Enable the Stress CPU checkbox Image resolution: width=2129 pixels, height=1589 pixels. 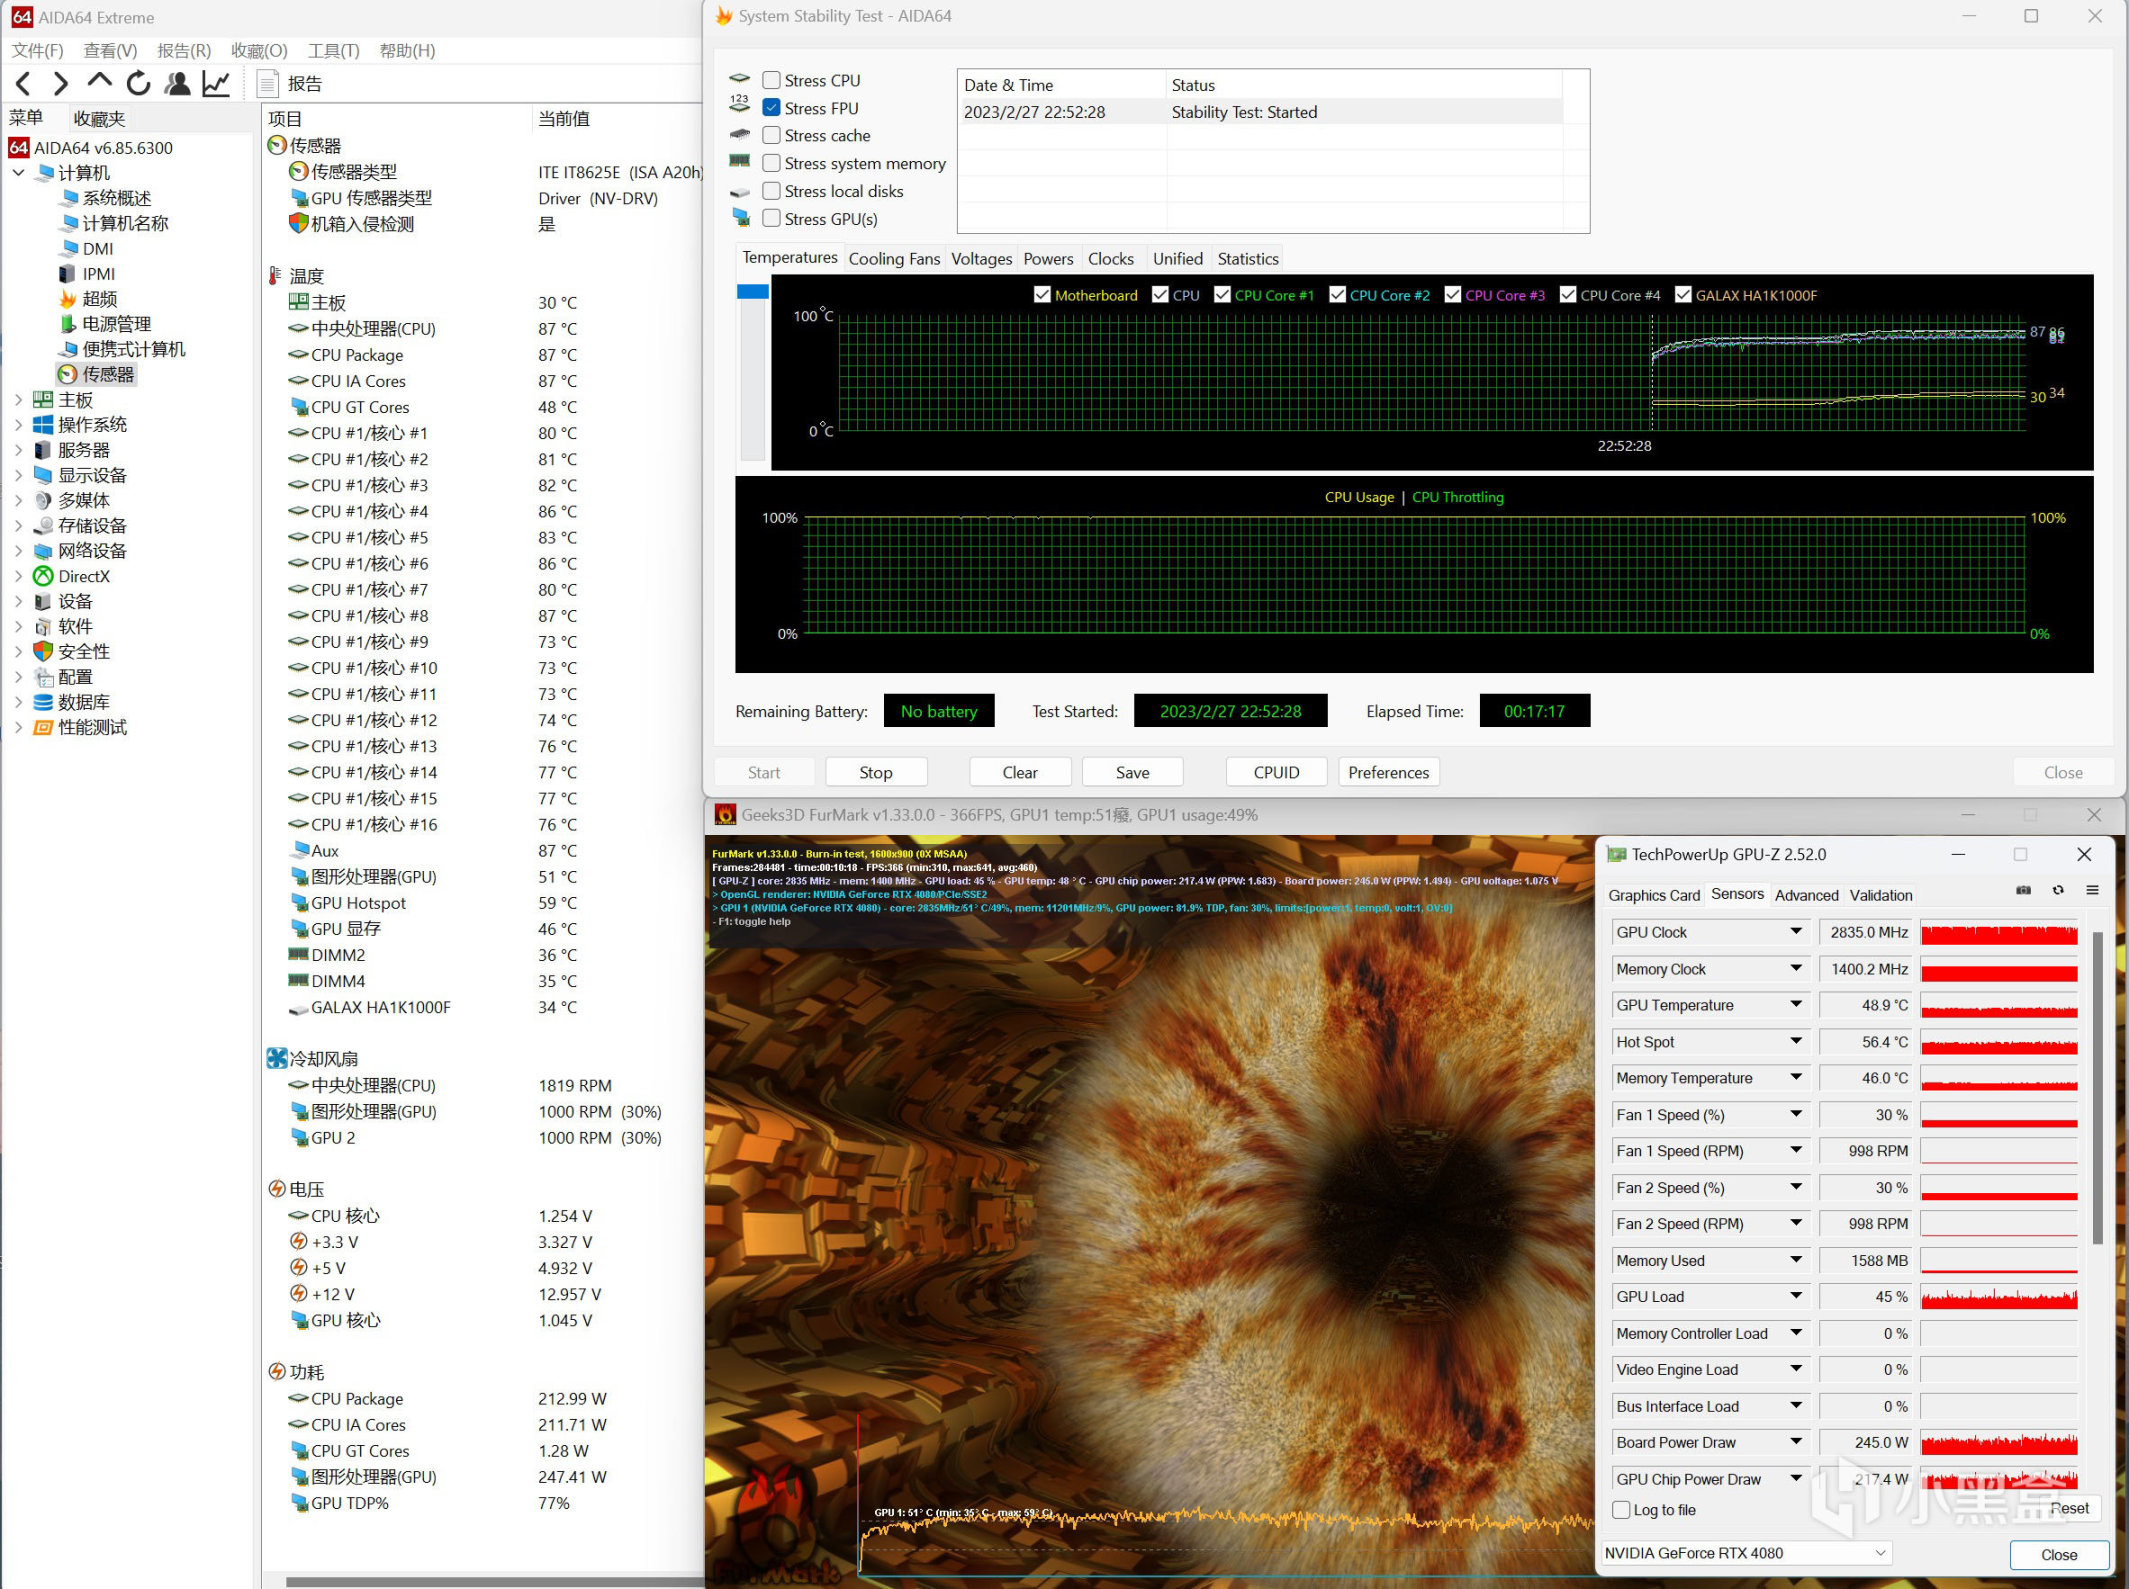click(x=771, y=80)
